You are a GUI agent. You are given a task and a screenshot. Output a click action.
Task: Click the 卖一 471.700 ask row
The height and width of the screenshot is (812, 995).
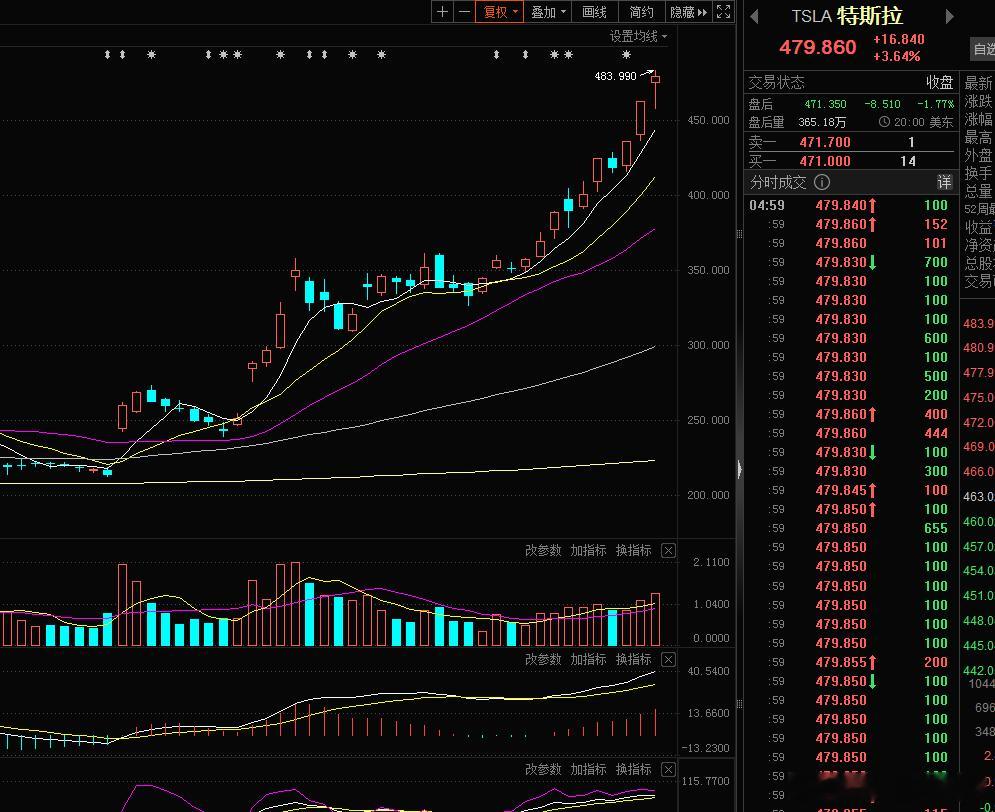tap(849, 142)
